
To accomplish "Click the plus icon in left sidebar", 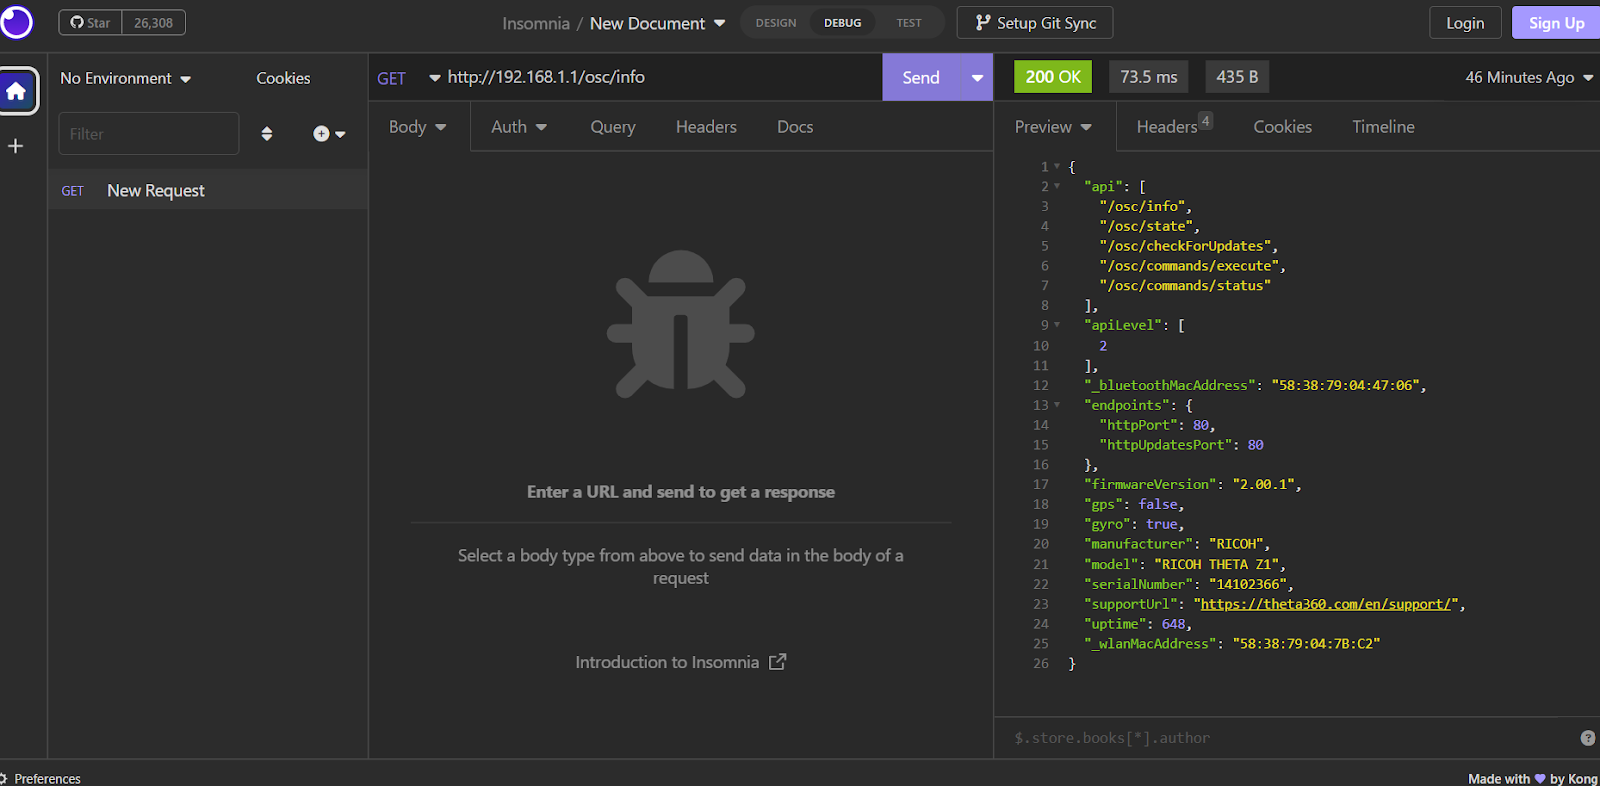I will [15, 146].
